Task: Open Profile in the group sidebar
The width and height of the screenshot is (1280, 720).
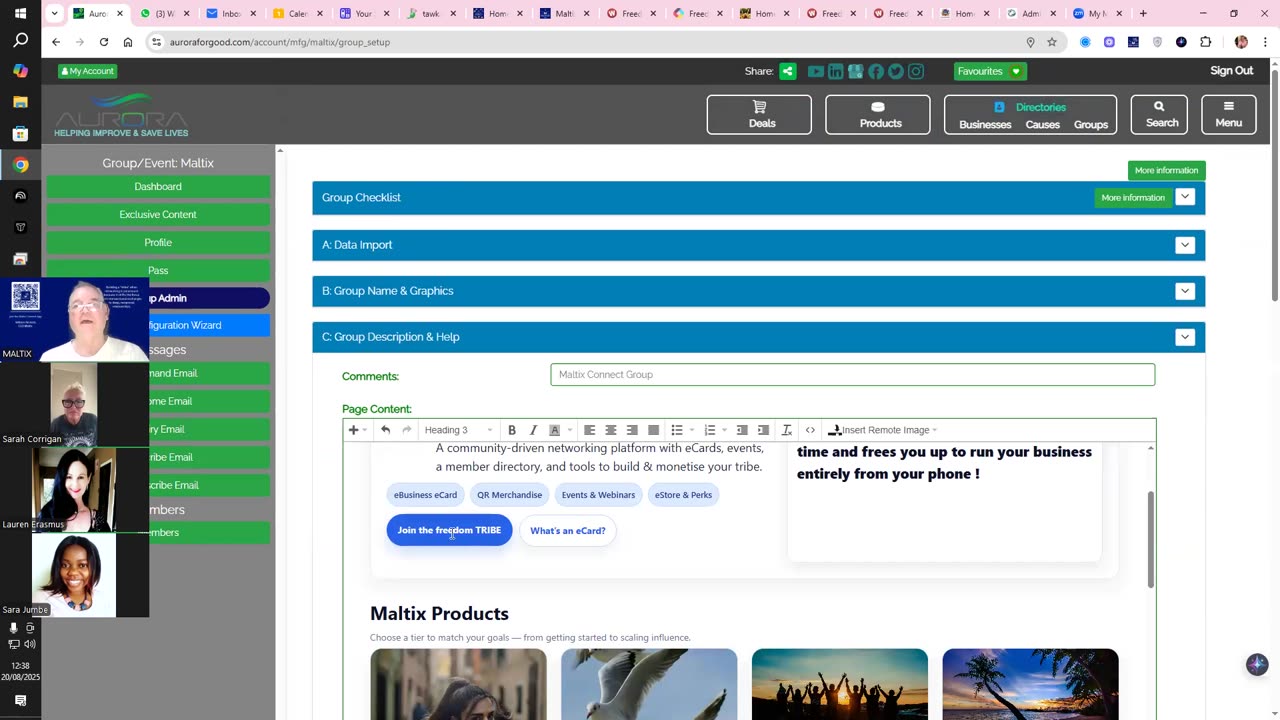Action: (x=158, y=243)
